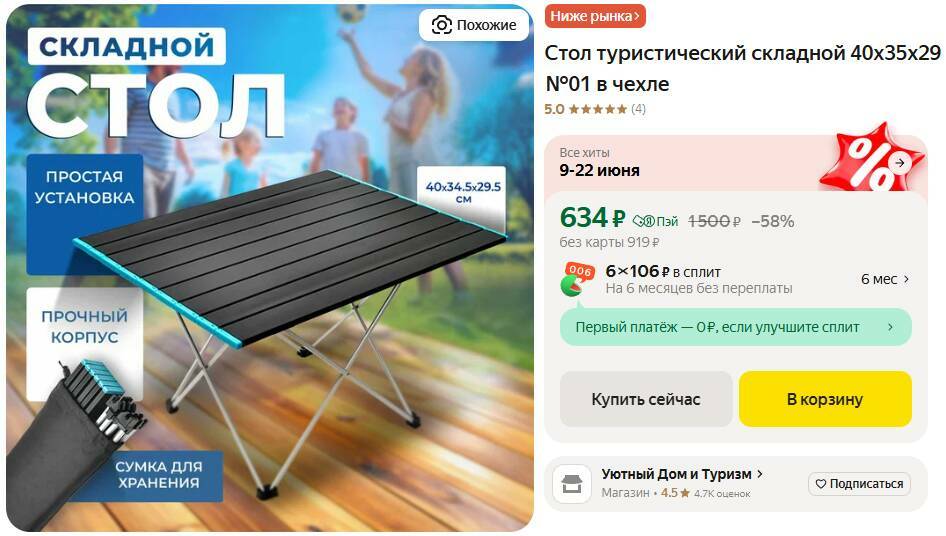The image size is (946, 536).
Task: Click the Split plan icon with the 006 badge
Action: coord(578,279)
